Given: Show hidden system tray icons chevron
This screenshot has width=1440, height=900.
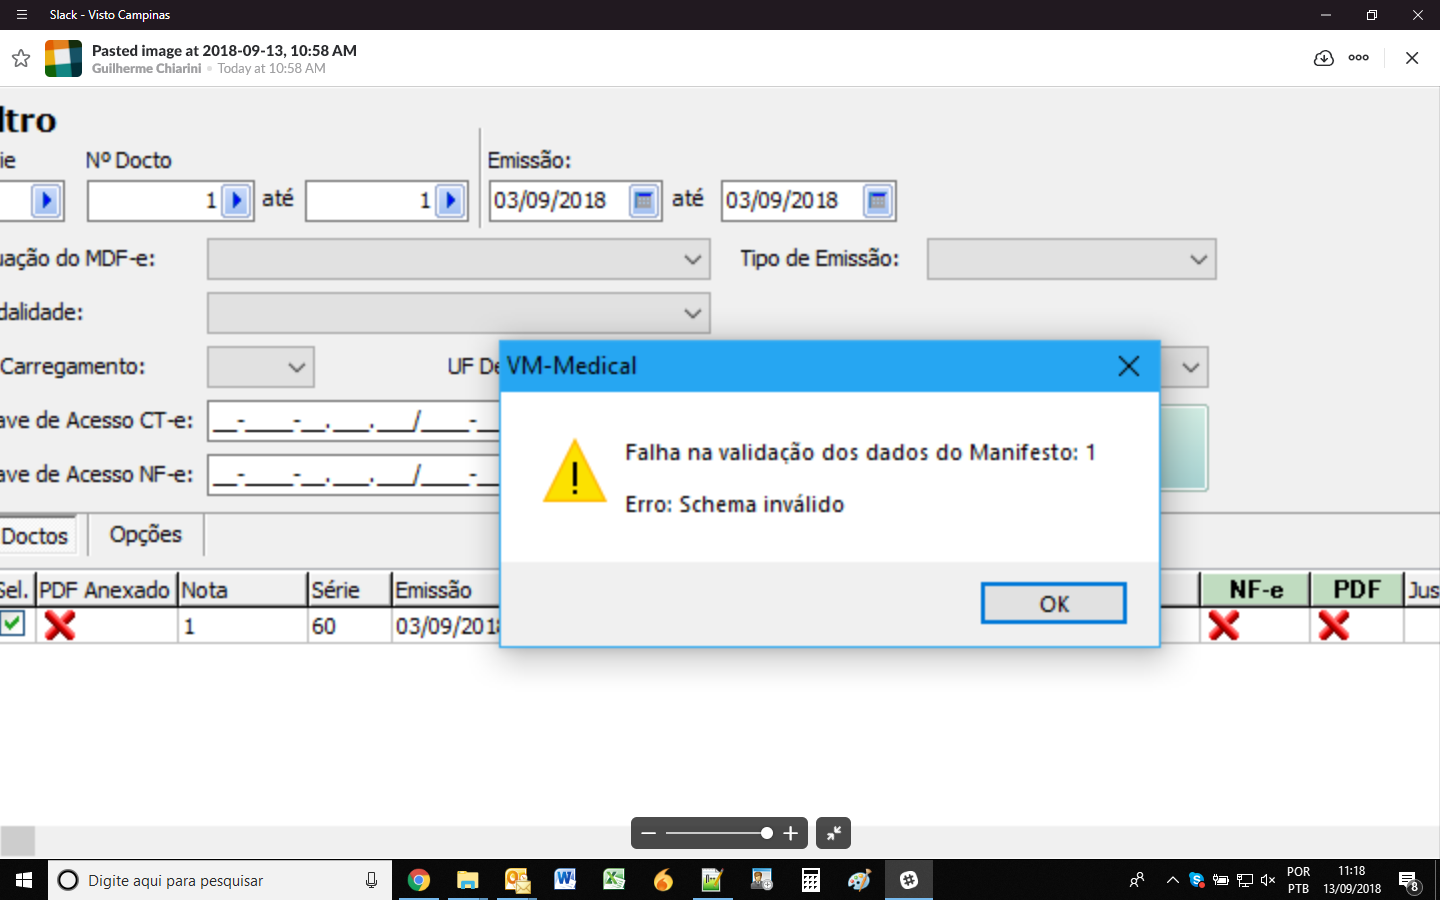Looking at the screenshot, I should (x=1172, y=880).
